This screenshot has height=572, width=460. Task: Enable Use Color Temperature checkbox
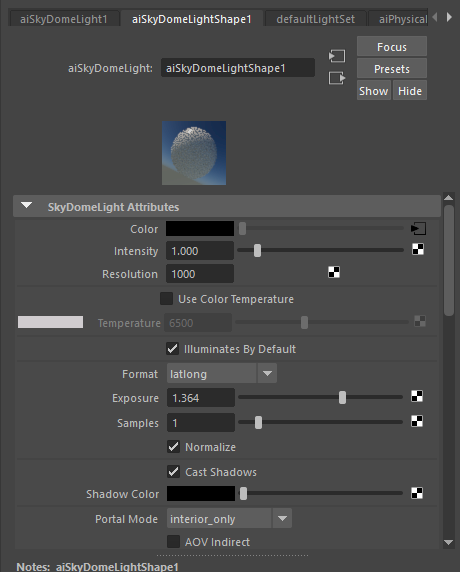pos(166,299)
